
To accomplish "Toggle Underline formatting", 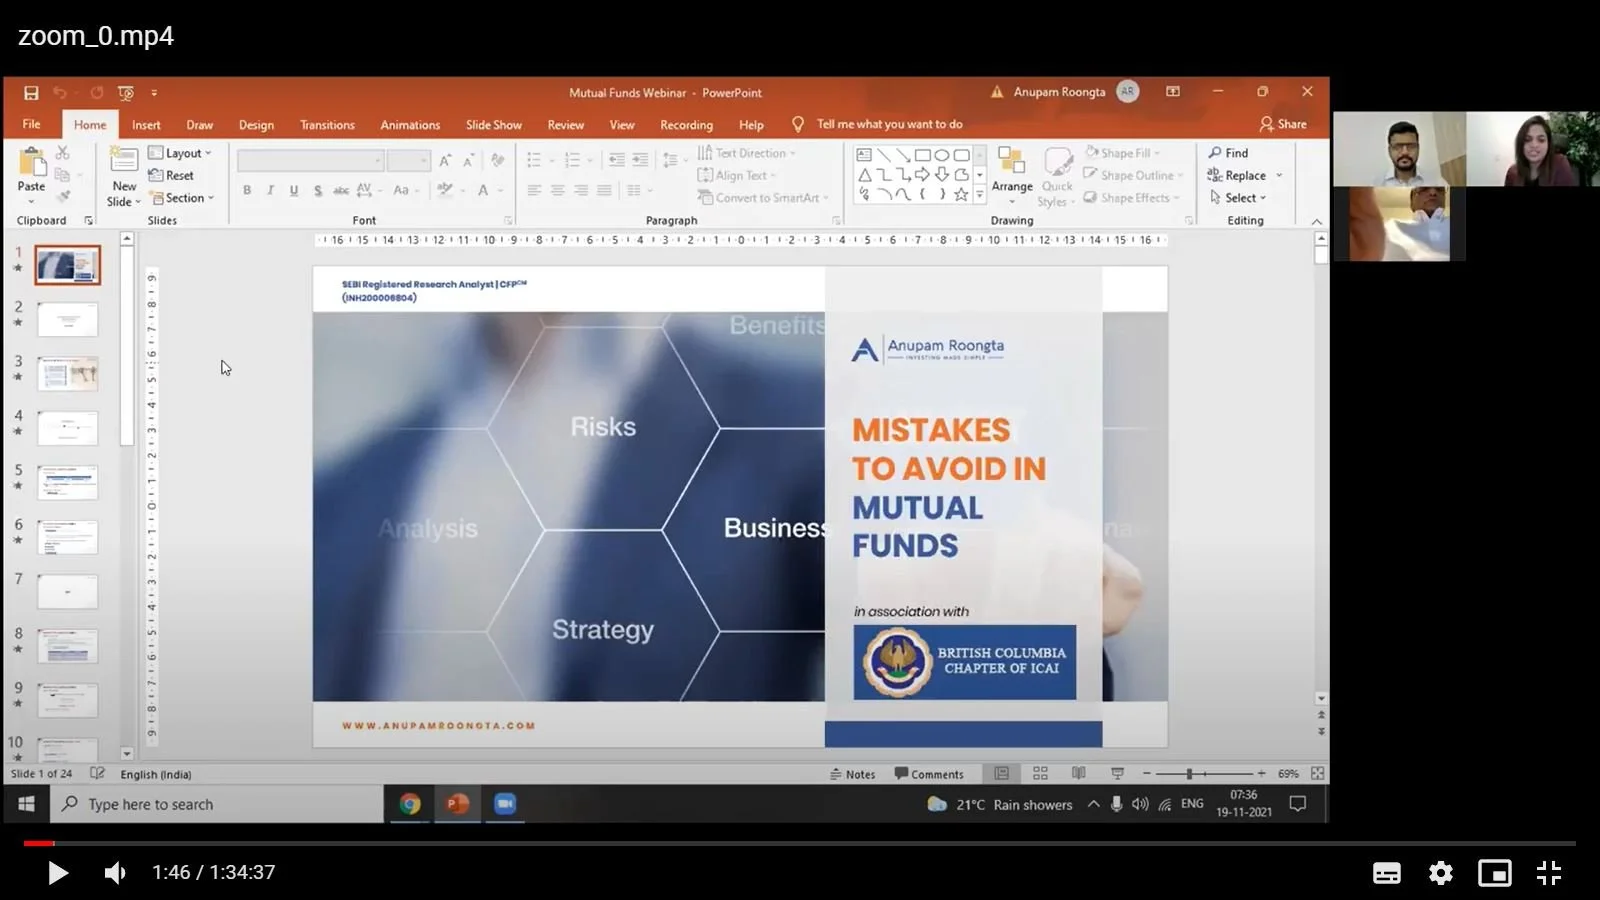I will click(x=294, y=190).
